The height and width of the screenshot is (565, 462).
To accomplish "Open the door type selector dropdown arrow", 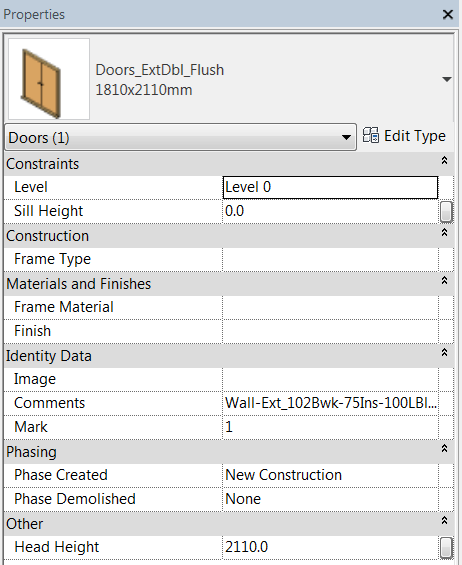I will [447, 79].
